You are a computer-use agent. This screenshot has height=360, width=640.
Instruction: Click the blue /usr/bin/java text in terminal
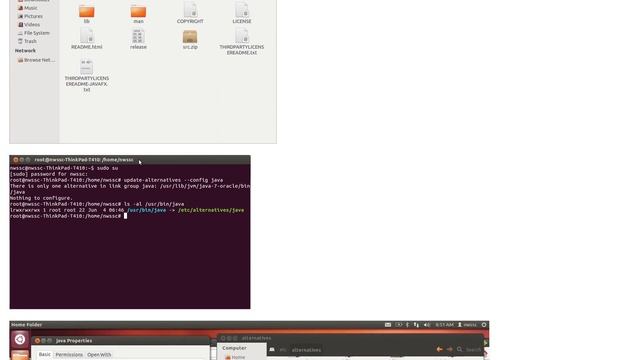147,210
